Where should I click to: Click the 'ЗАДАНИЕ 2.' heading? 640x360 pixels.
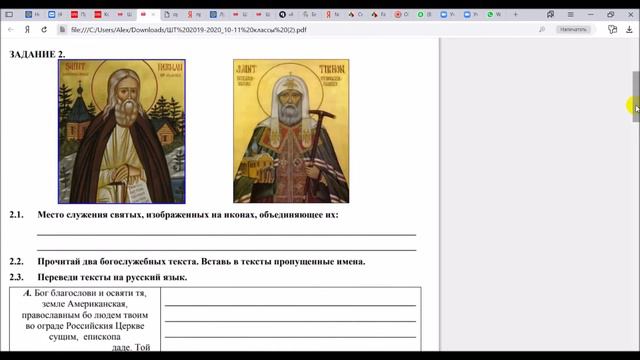37,54
